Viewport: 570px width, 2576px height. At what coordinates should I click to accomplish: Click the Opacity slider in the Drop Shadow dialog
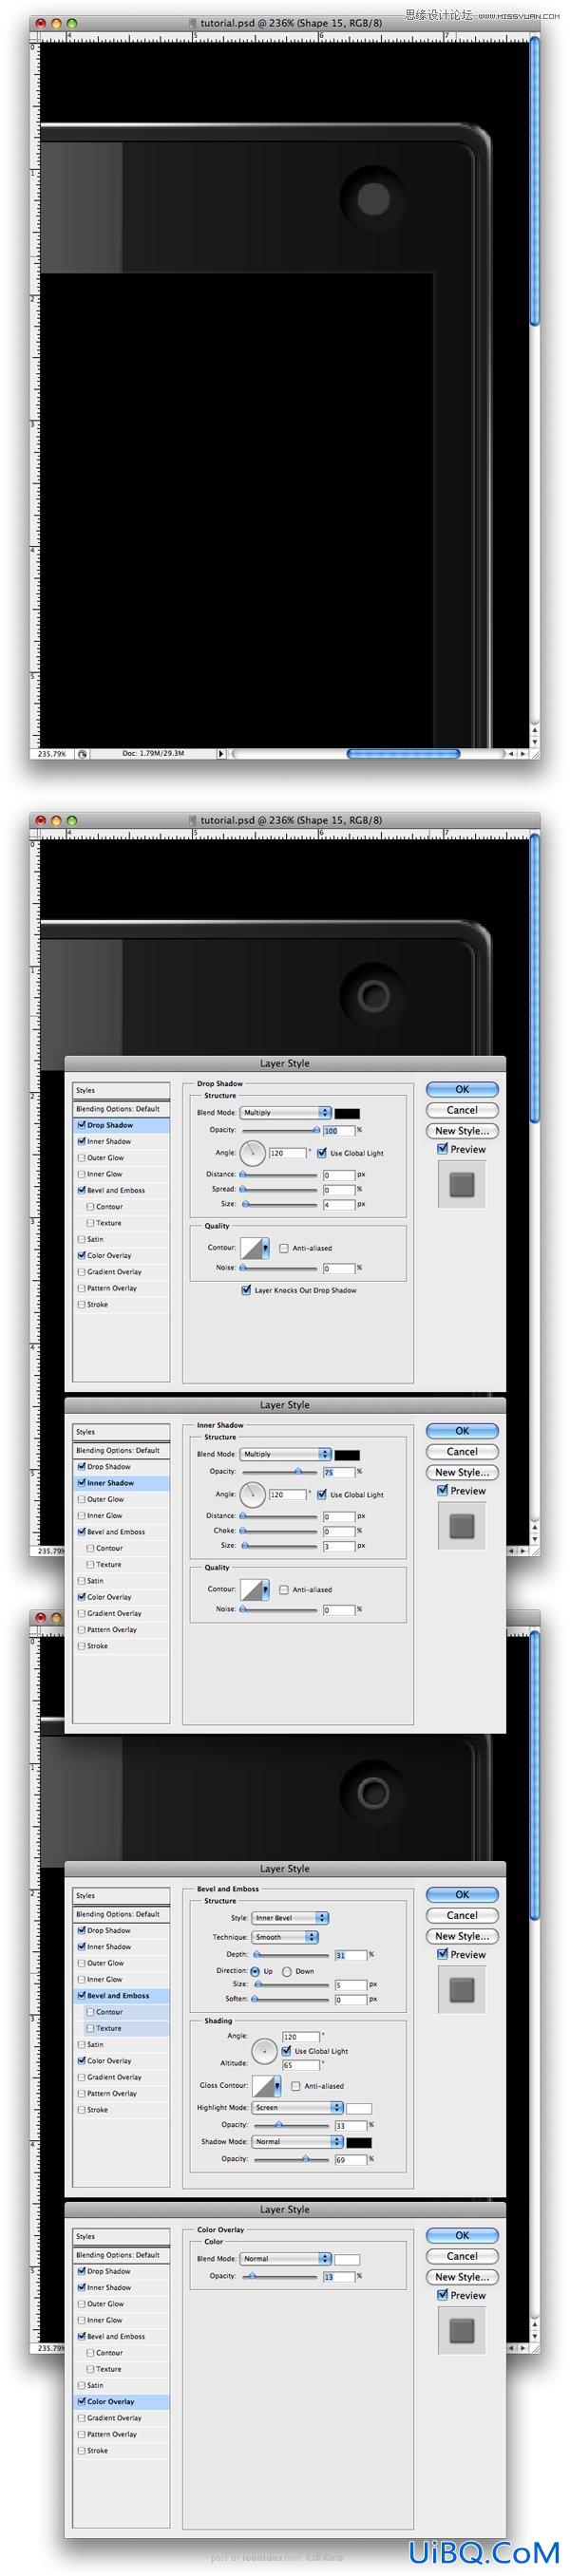pos(280,1130)
